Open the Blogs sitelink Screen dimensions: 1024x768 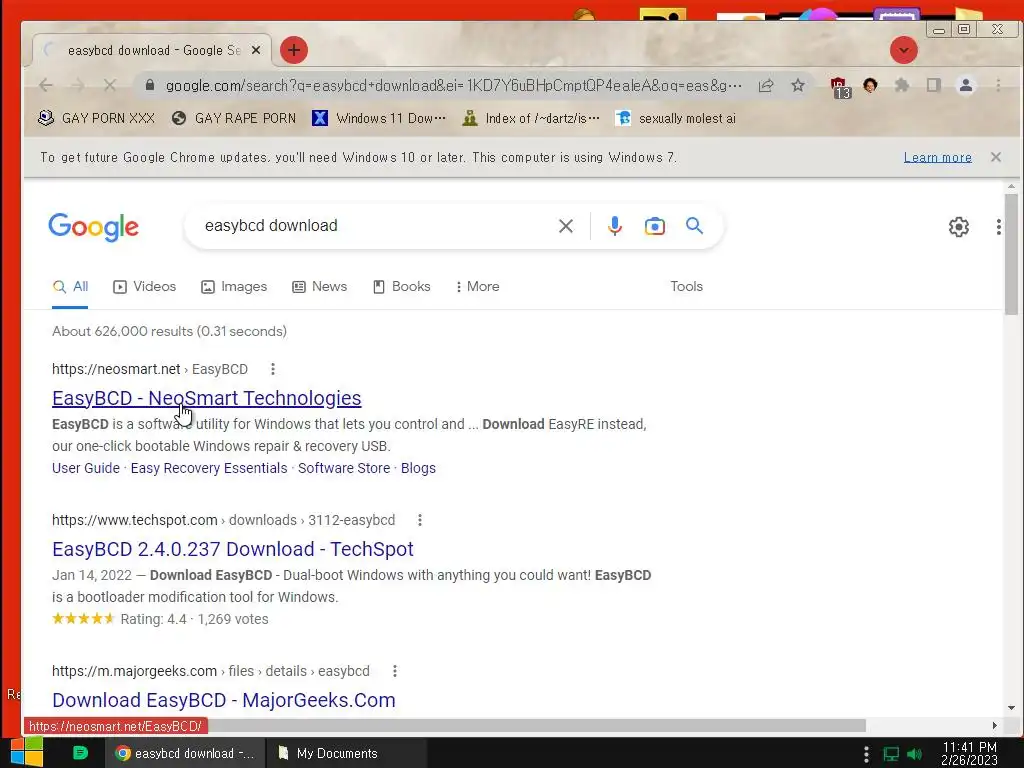pos(418,468)
